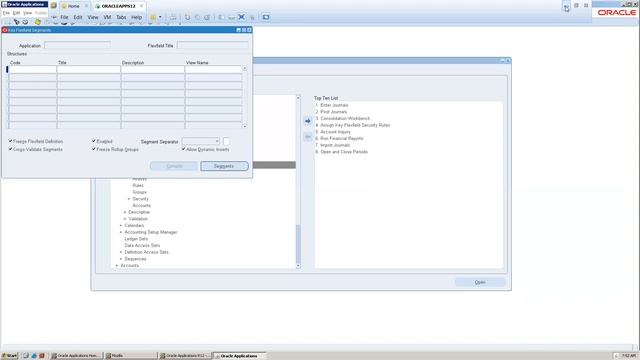
Task: Click the Compile button
Action: point(174,166)
